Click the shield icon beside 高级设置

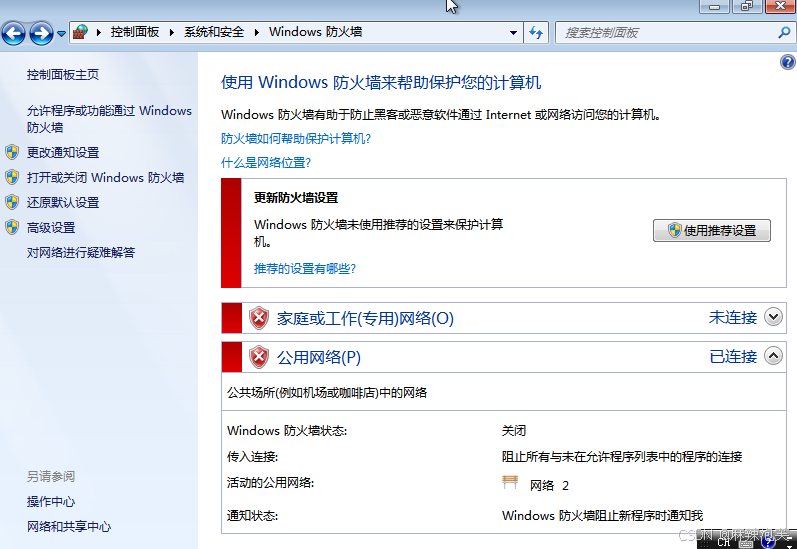[12, 227]
